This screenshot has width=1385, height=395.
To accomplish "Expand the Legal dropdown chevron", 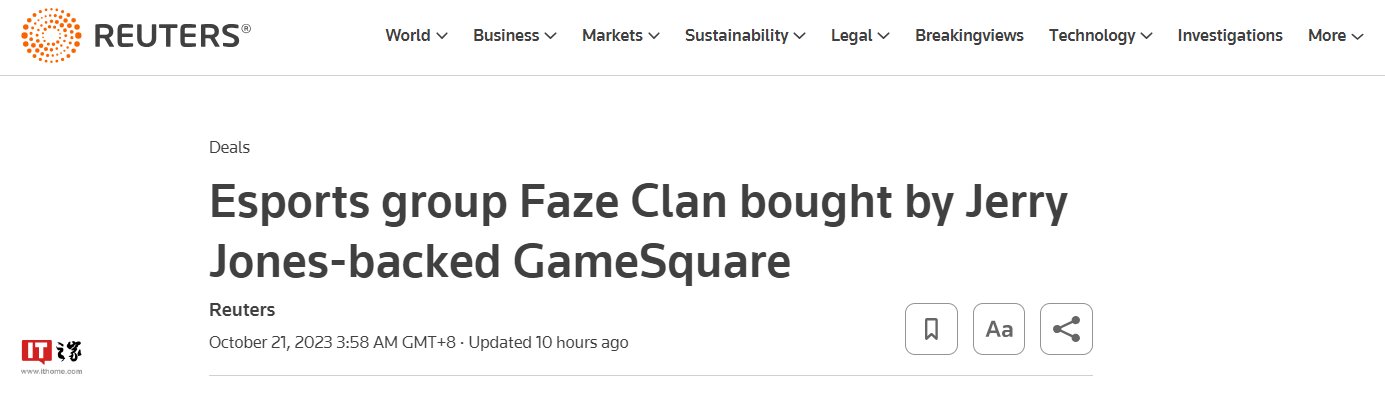I will tap(884, 36).
